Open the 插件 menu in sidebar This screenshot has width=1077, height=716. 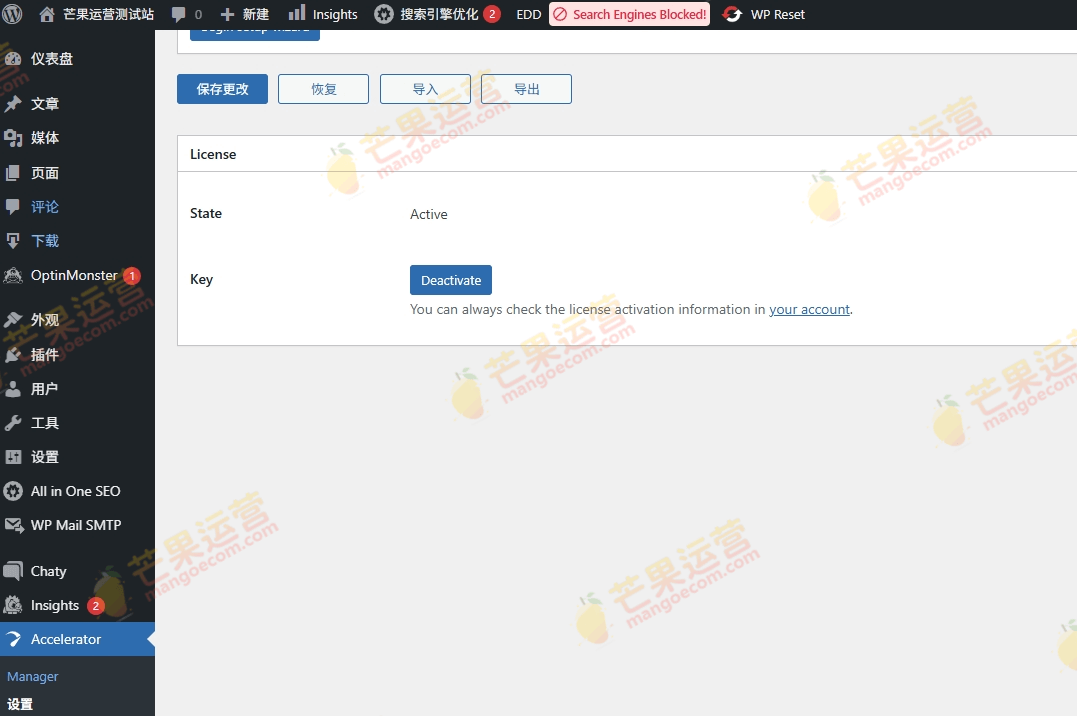[x=45, y=354]
